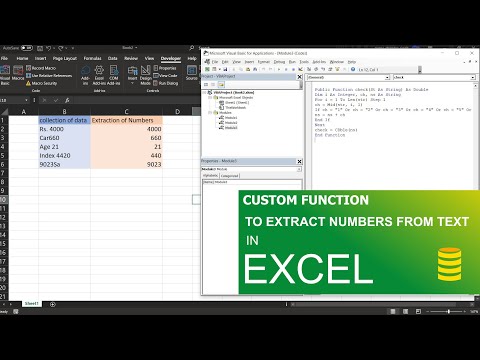
Task: Click View Code in Controls group
Action: [x=165, y=76]
